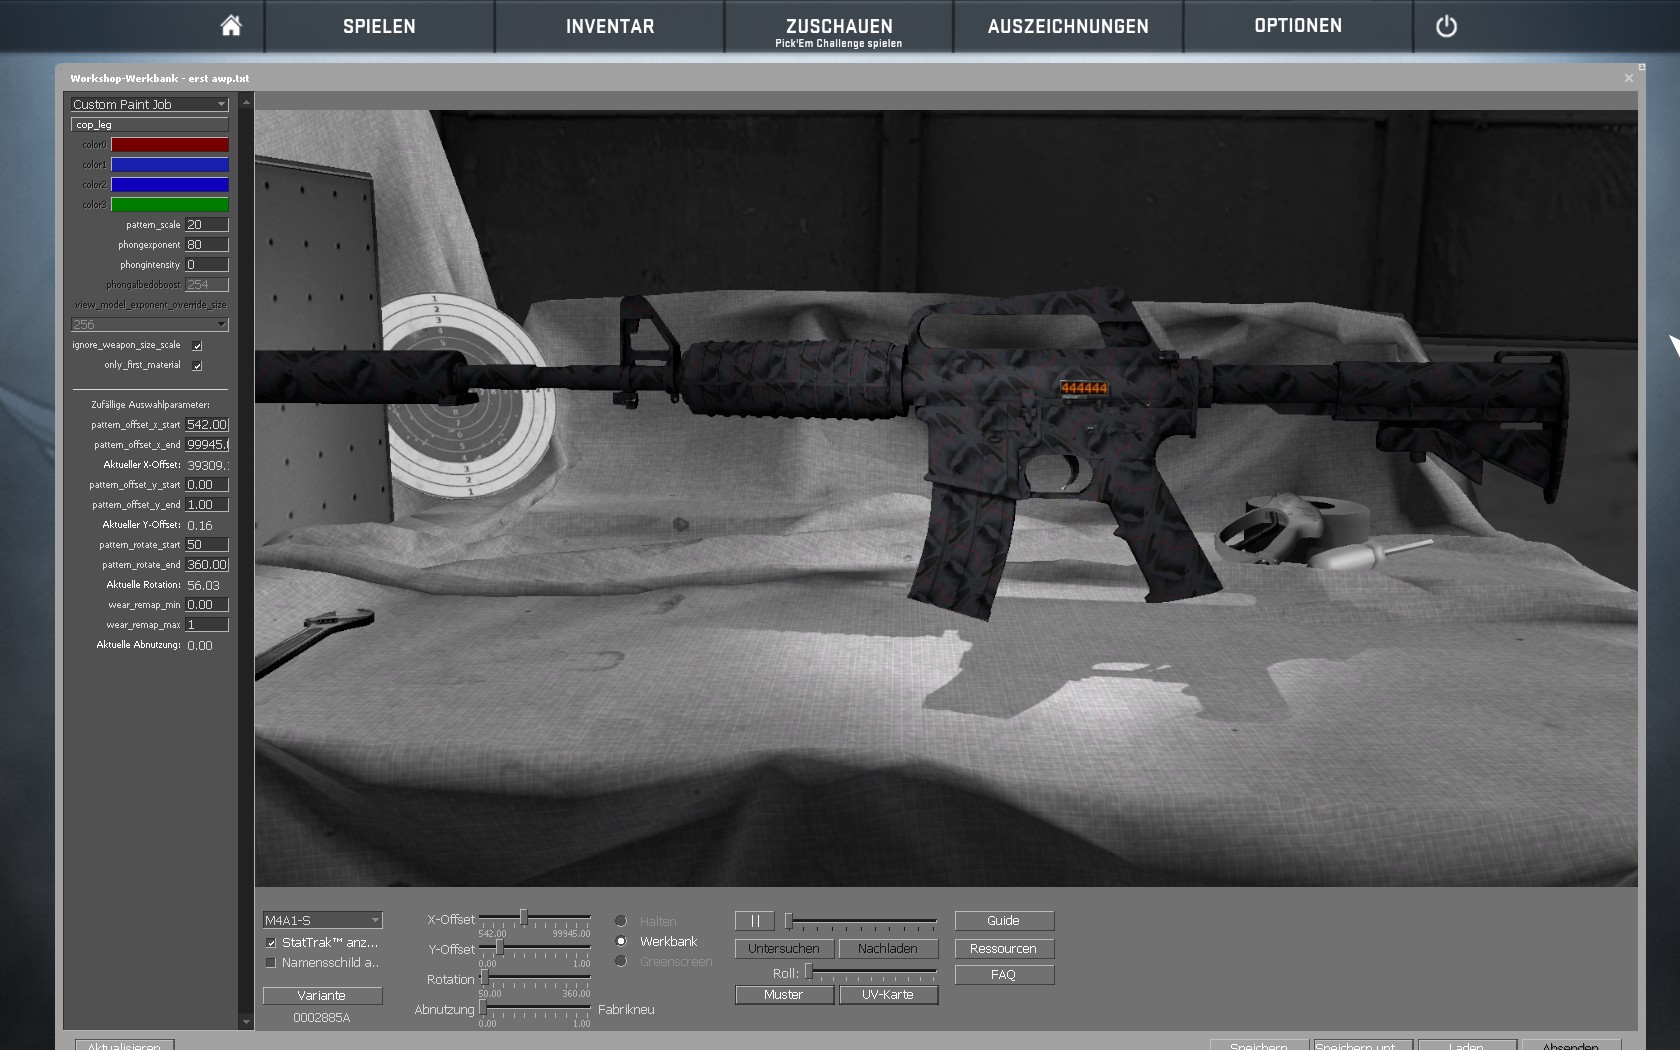
Task: Click the Nachladen button
Action: (x=888, y=949)
